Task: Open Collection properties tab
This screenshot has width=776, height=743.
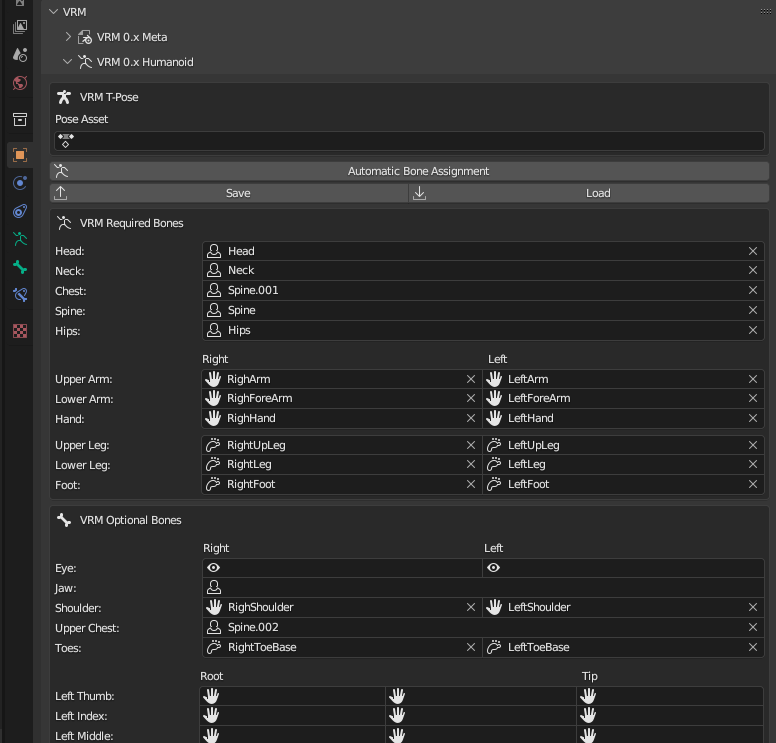Action: (20, 119)
